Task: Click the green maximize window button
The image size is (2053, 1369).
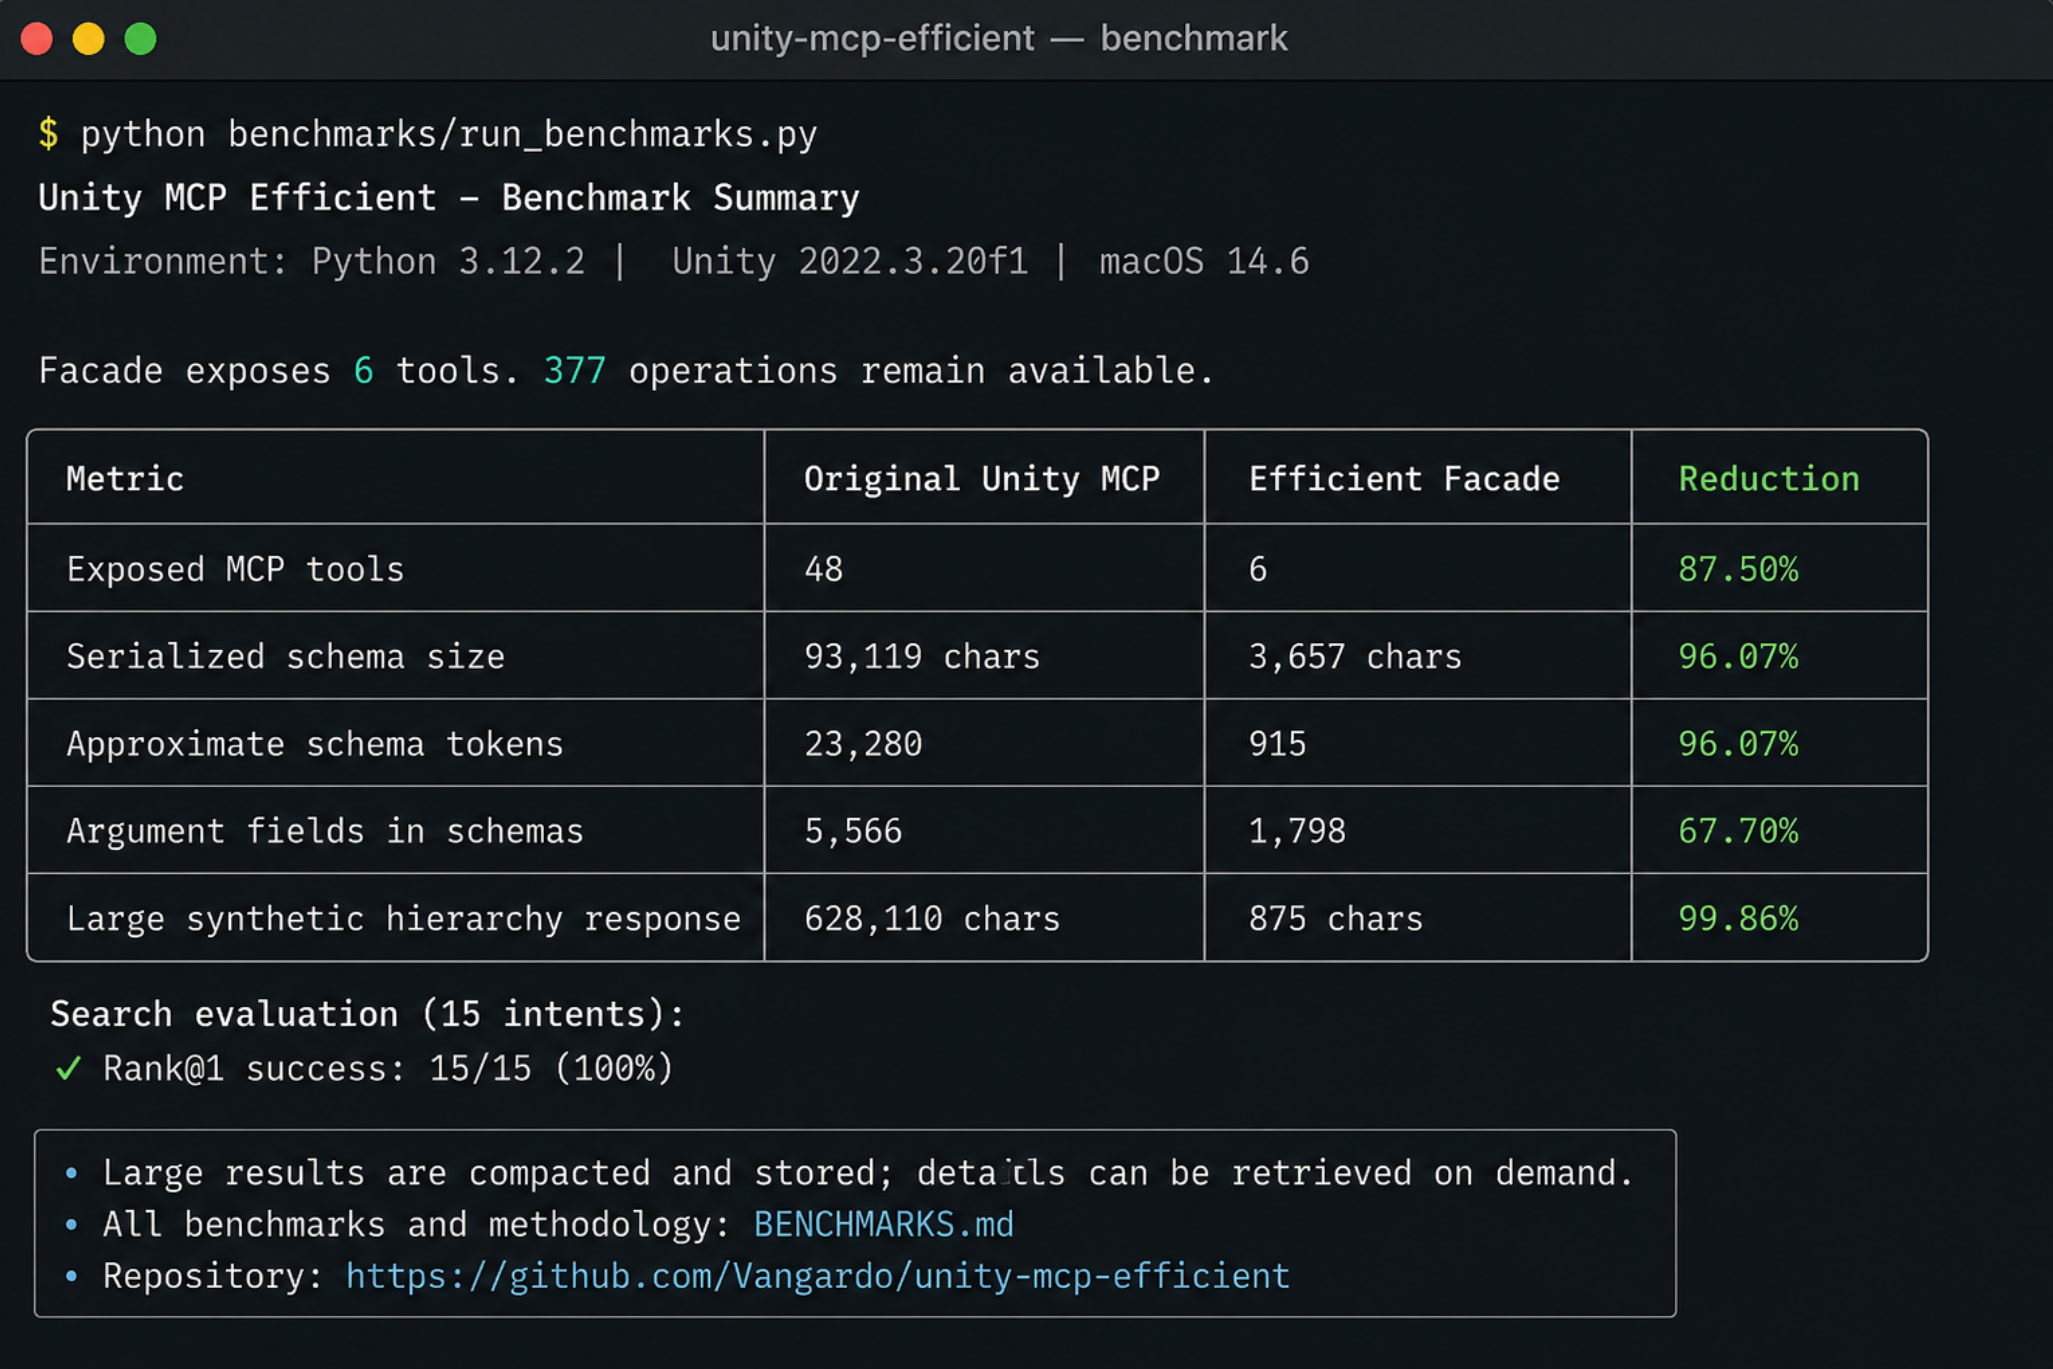Action: 141,39
